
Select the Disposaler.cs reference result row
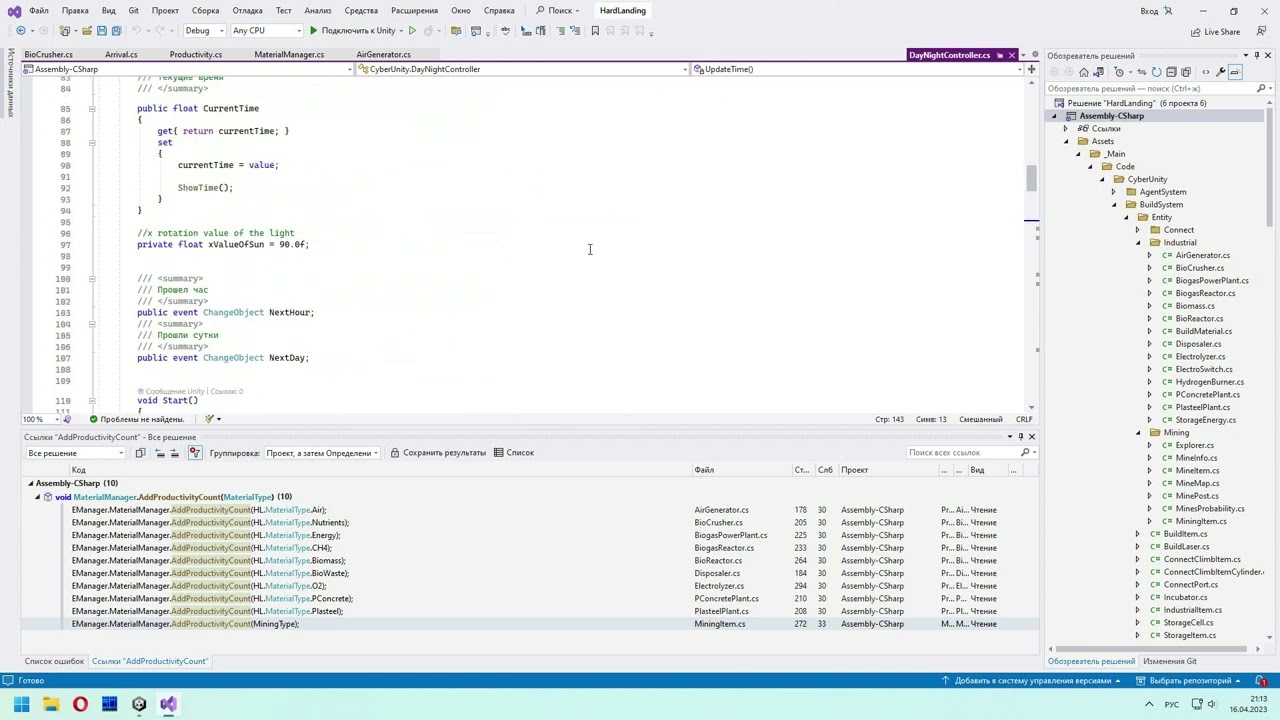(x=530, y=573)
